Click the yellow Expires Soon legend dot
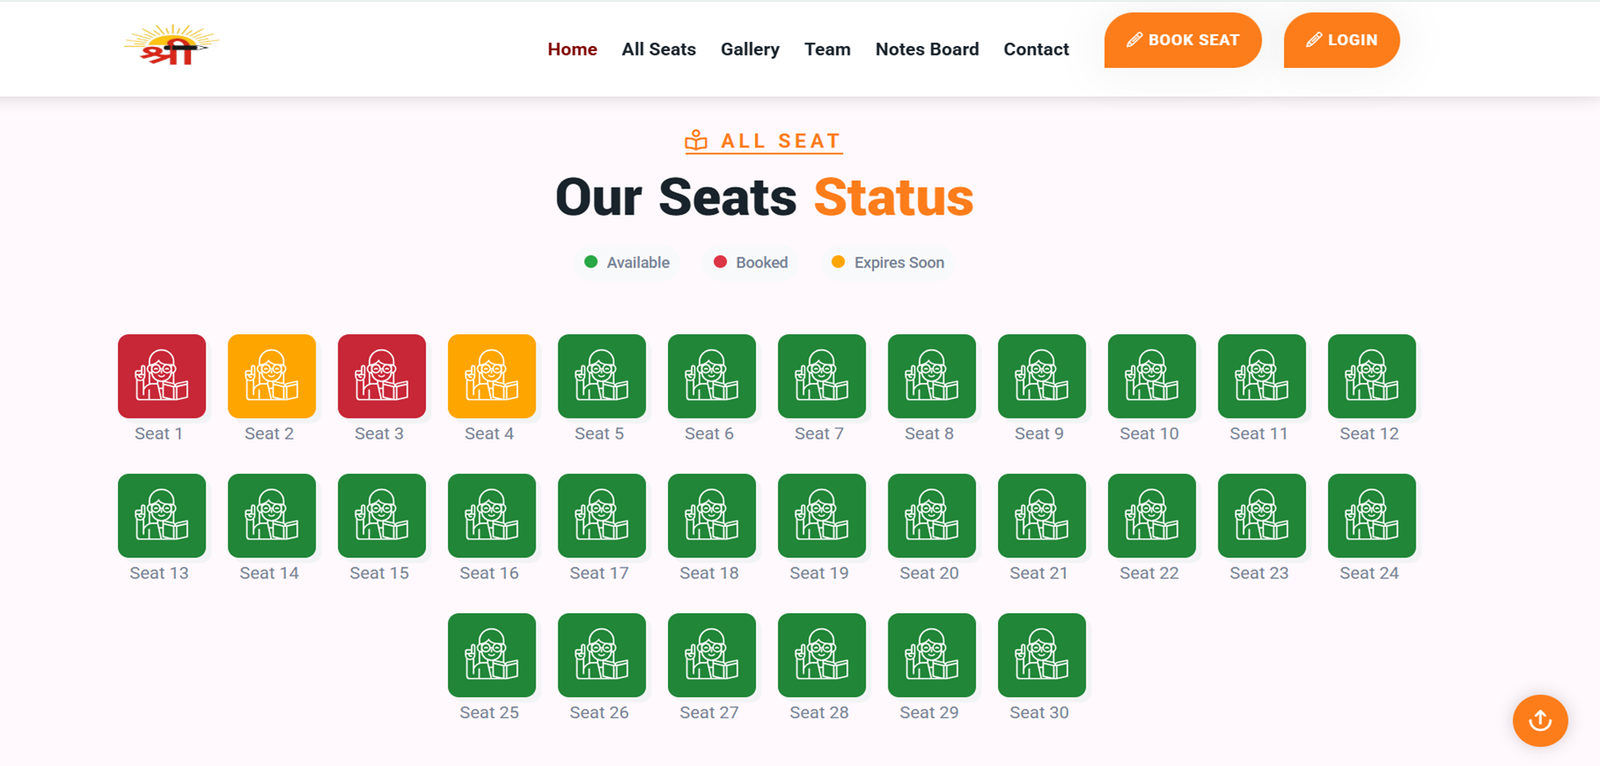The image size is (1600, 766). pos(838,262)
